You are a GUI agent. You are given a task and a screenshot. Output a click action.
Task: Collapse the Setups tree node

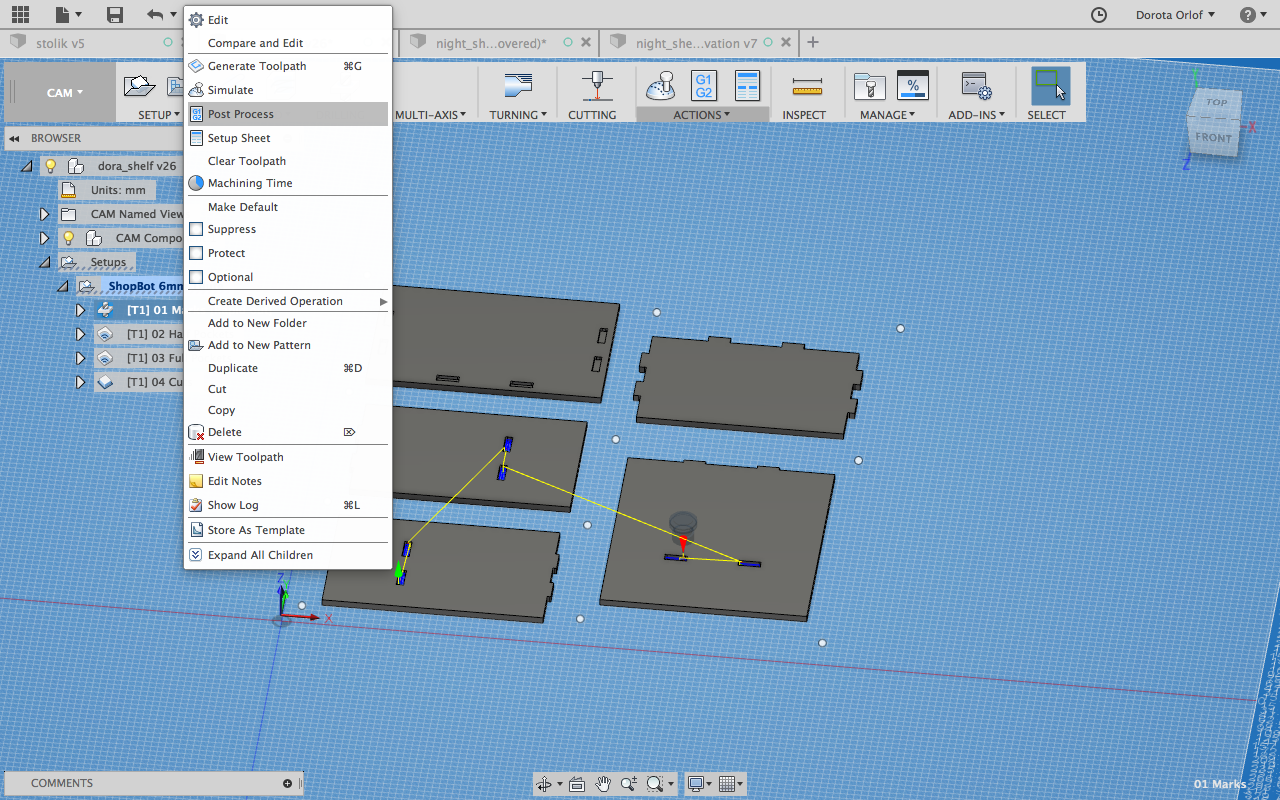[x=44, y=262]
